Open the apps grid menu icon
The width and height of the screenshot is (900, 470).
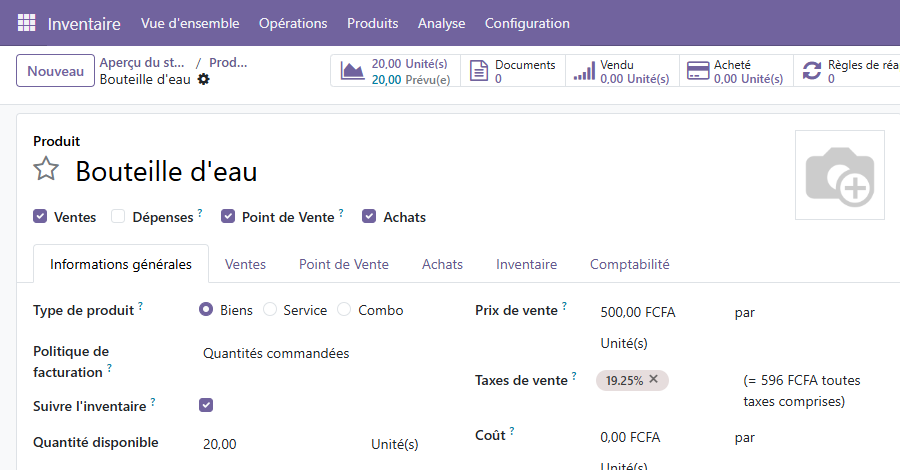pos(26,23)
